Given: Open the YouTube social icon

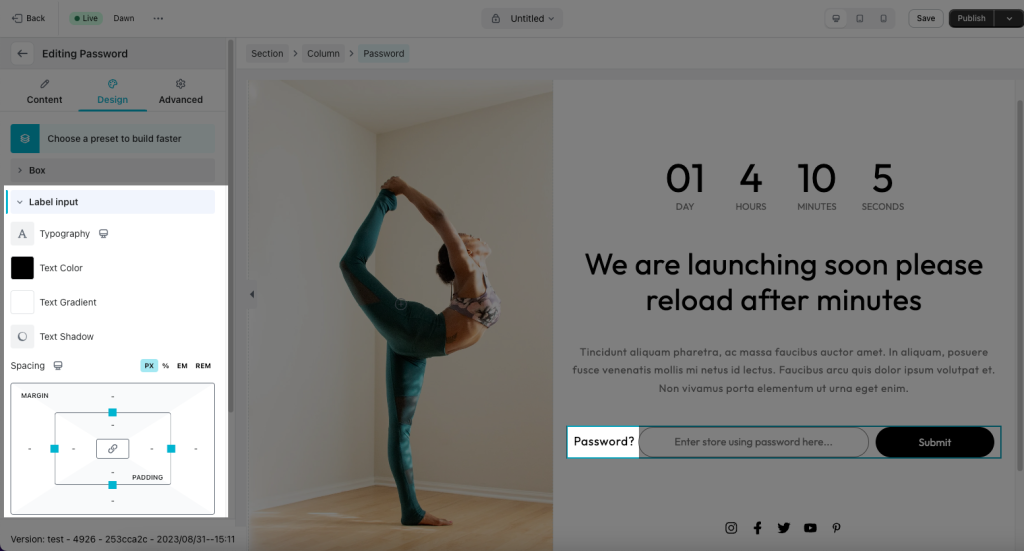Looking at the screenshot, I should tap(810, 527).
